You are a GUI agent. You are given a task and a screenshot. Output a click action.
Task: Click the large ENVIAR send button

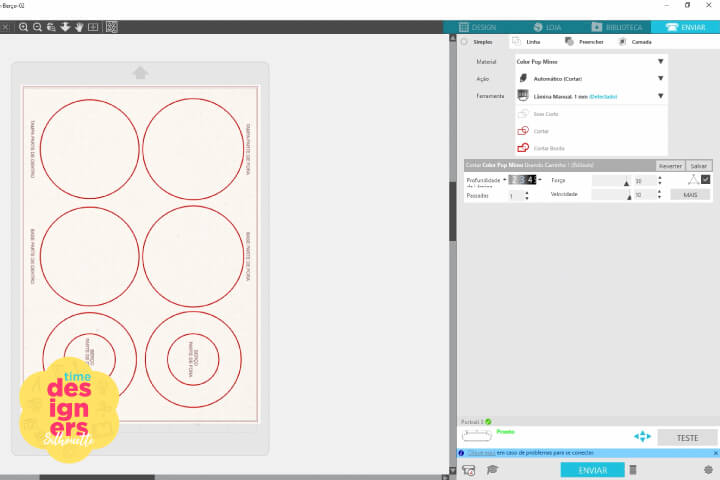click(x=592, y=470)
